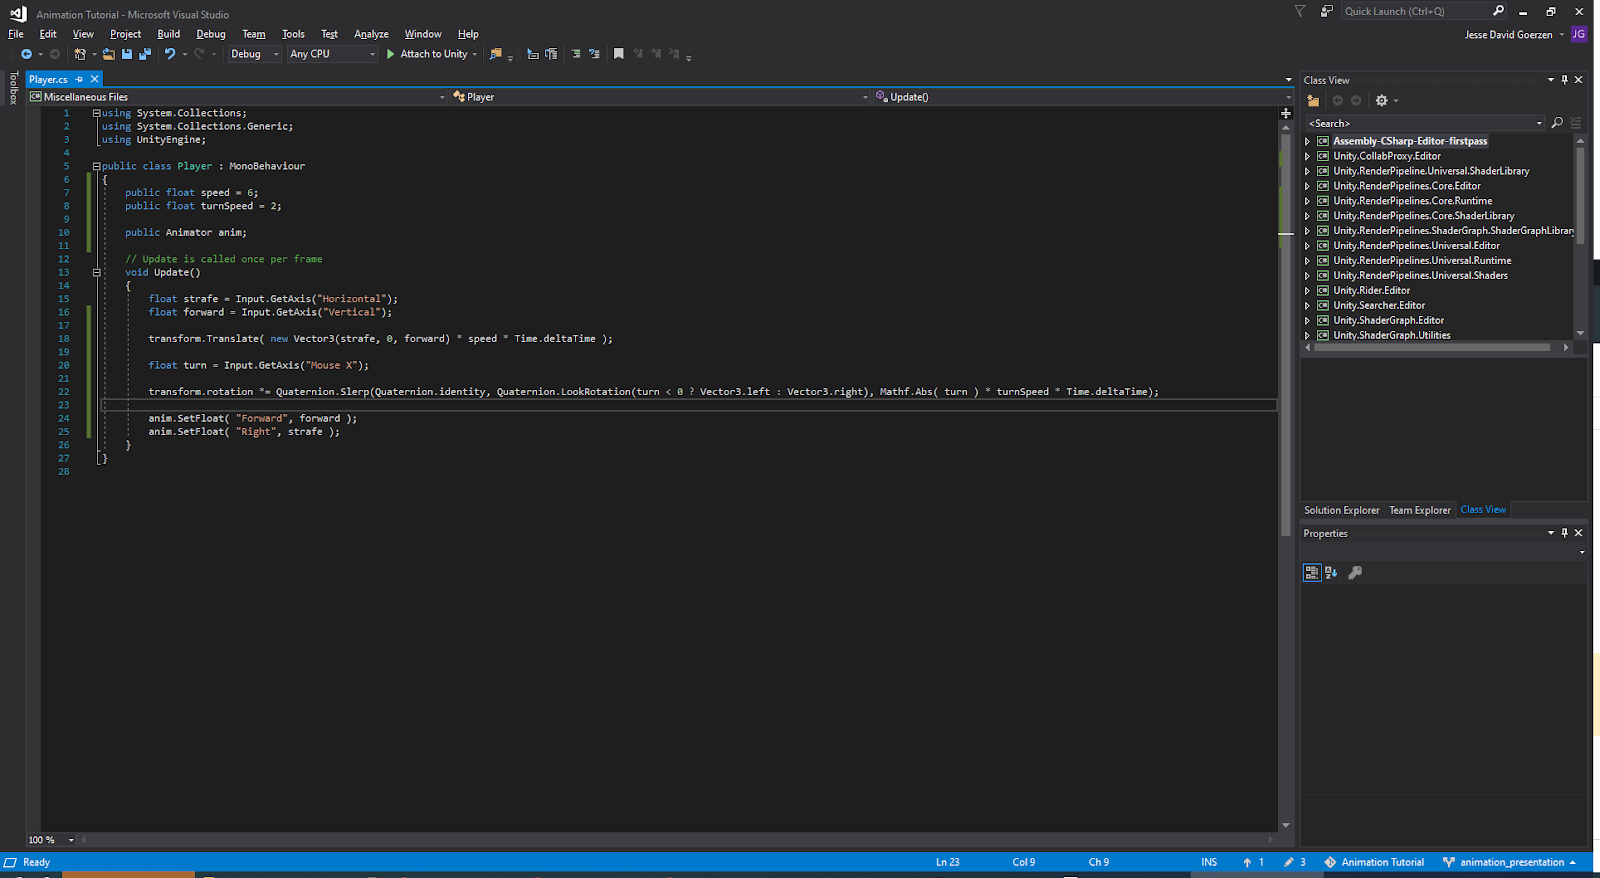Select Unity.ShaderGraph.Editor in Class View
The image size is (1600, 878).
tap(1388, 321)
